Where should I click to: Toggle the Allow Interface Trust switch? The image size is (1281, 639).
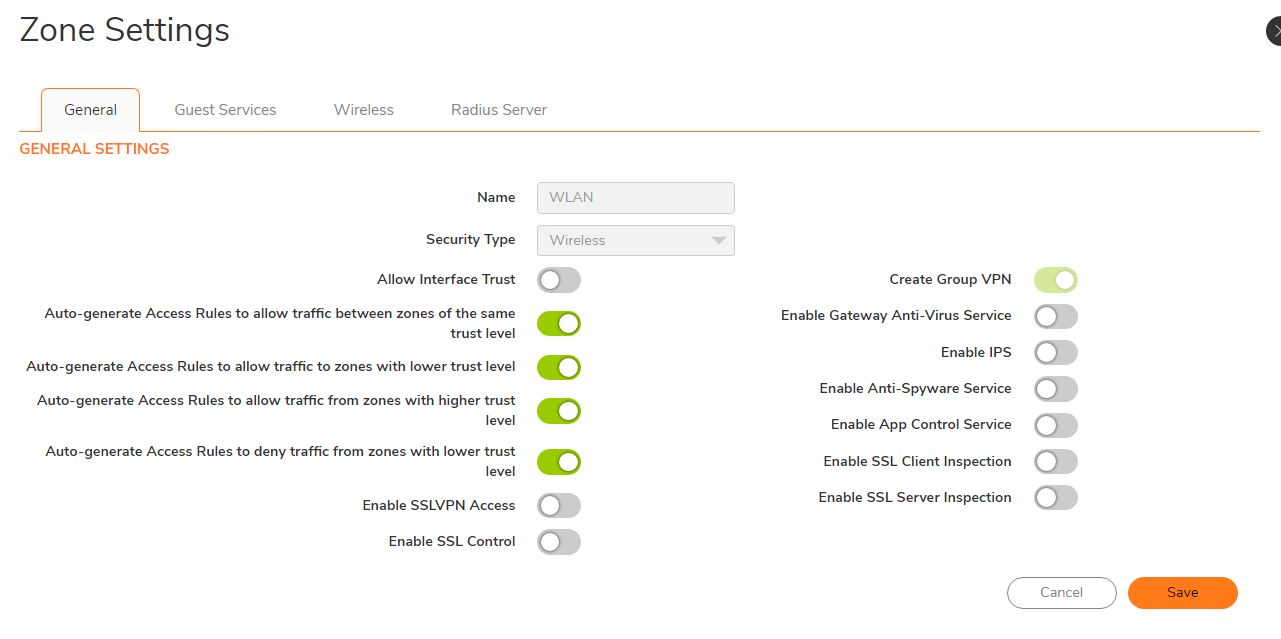pyautogui.click(x=559, y=280)
